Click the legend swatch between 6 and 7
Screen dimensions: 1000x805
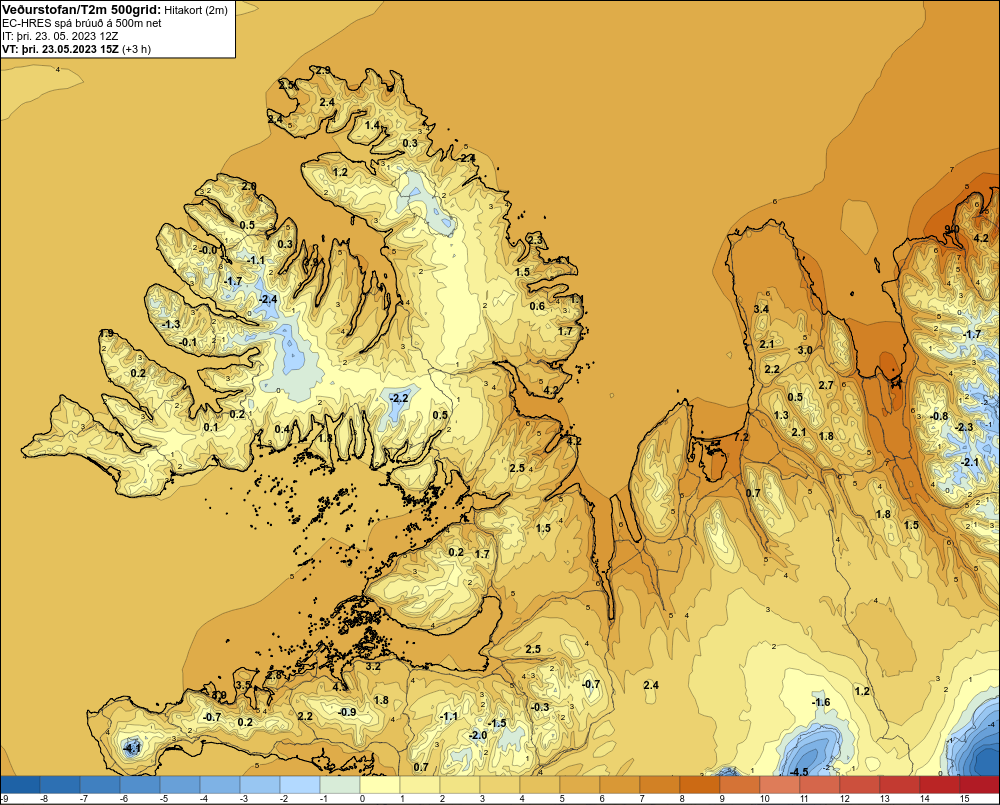(x=620, y=784)
